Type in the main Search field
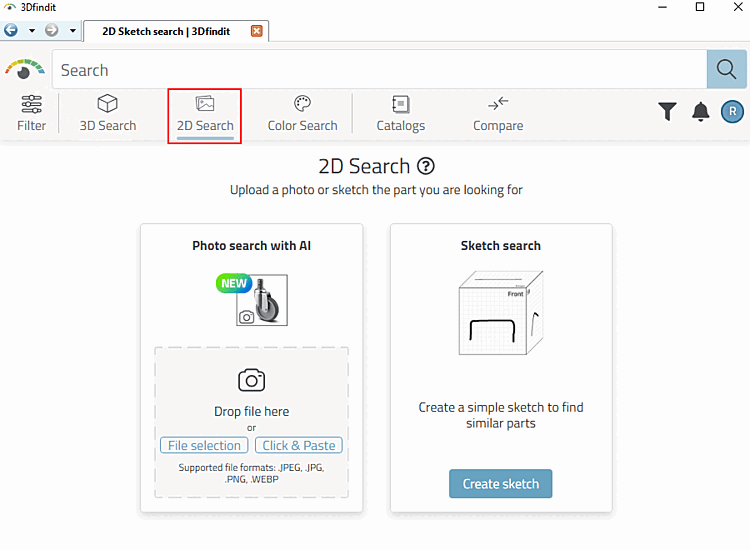This screenshot has height=550, width=750. (380, 70)
